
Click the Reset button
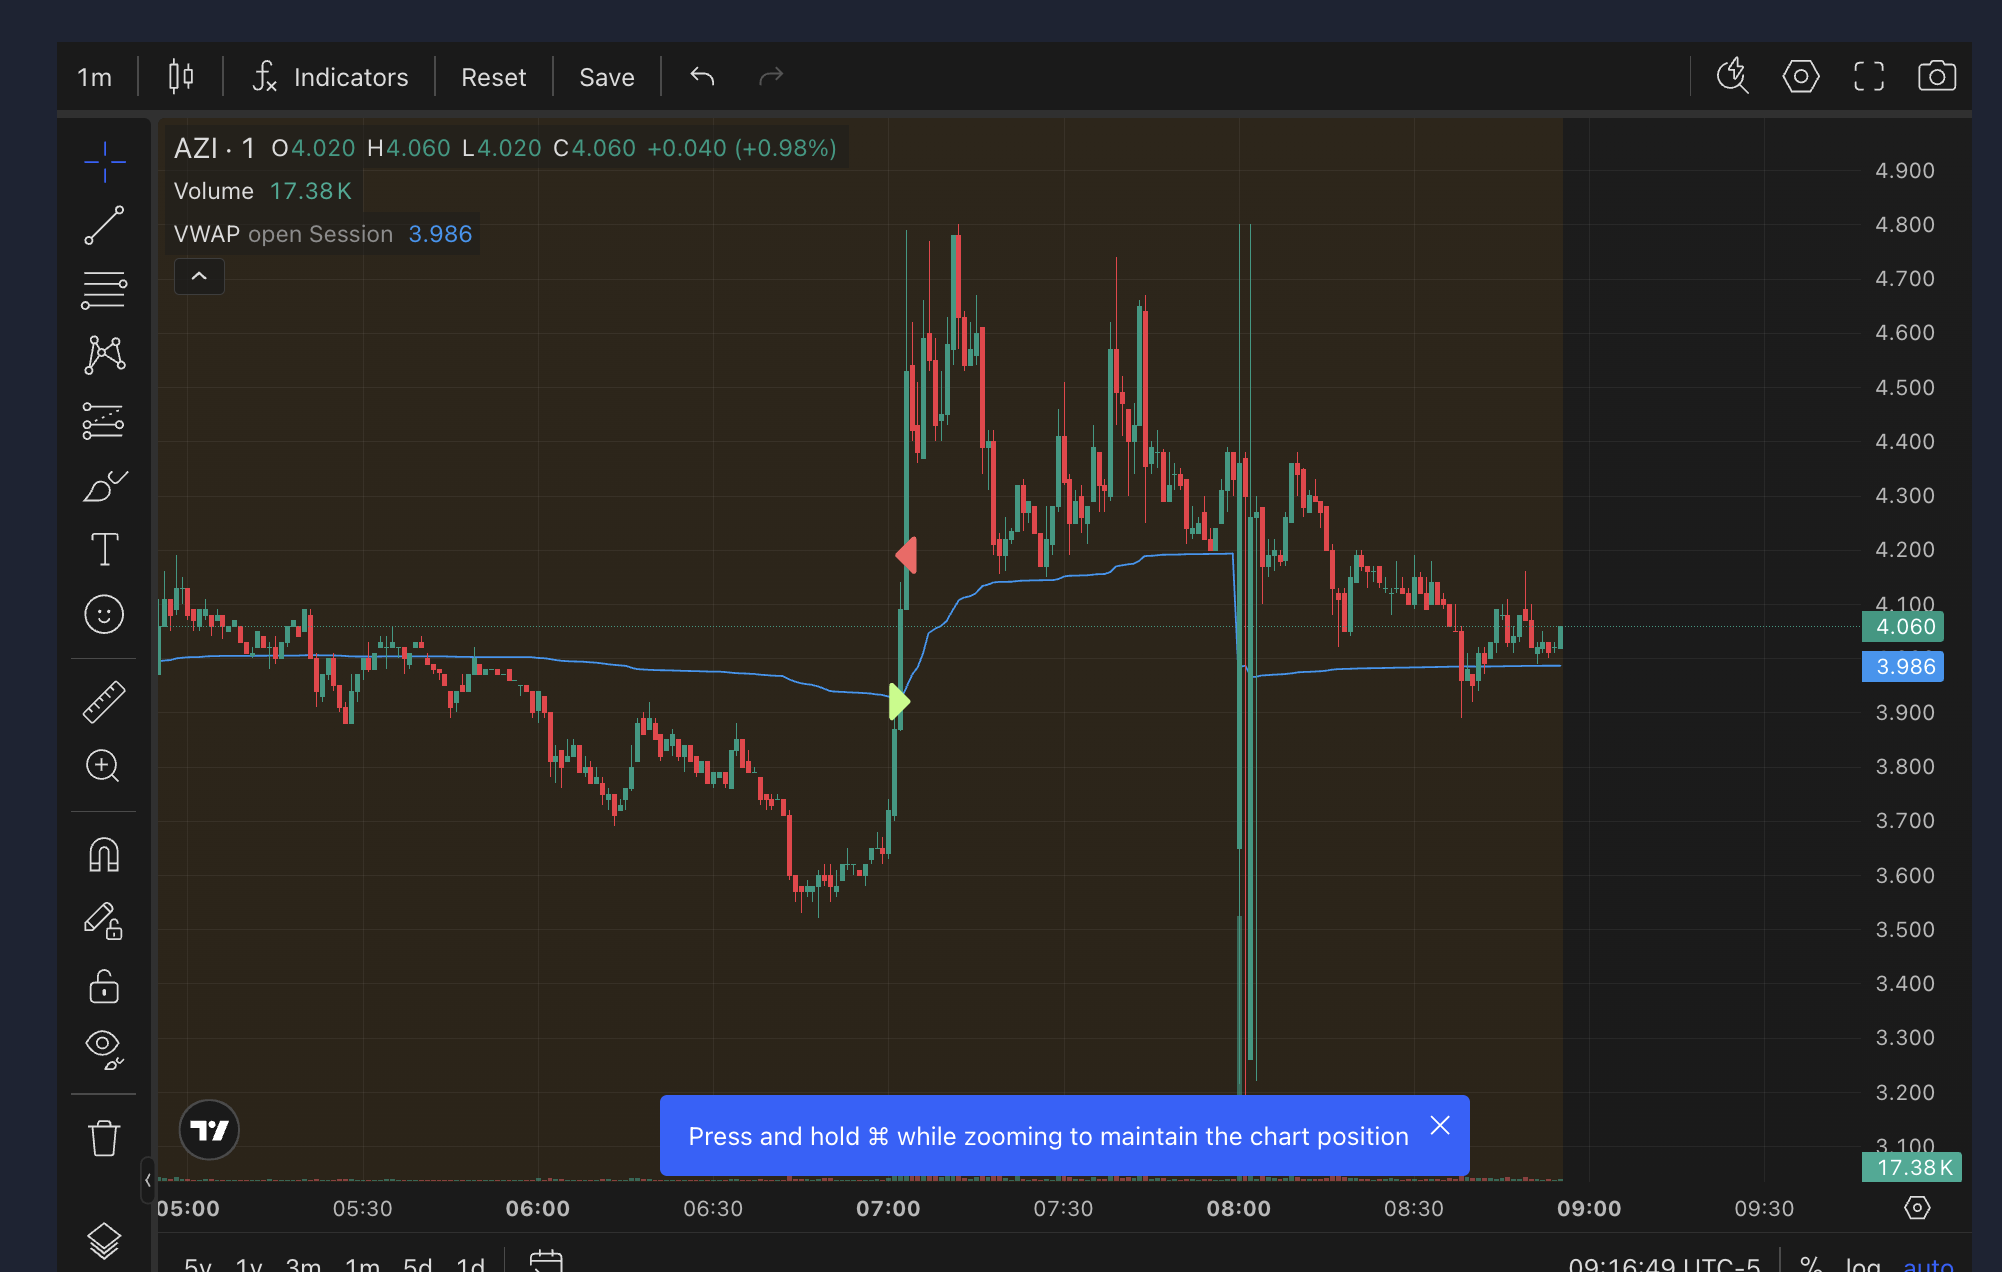point(493,77)
